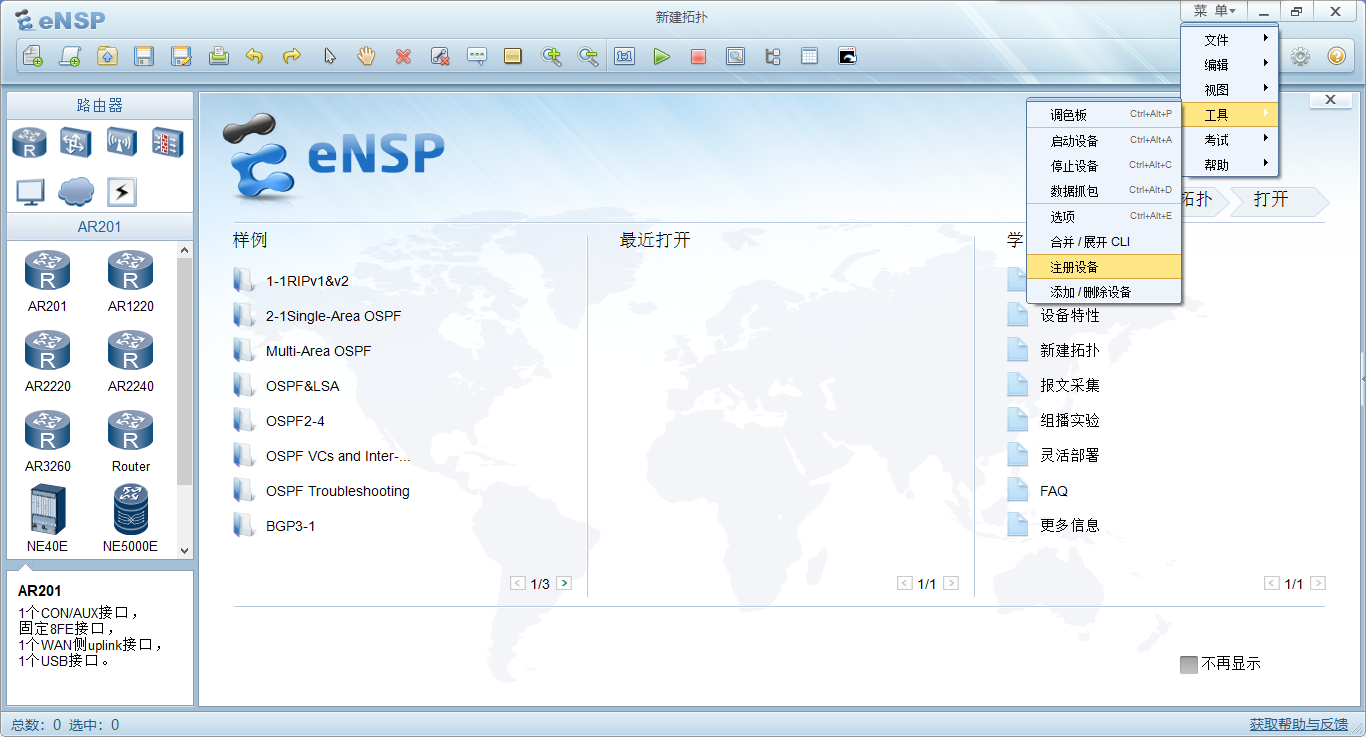Click the show grid icon
The width and height of the screenshot is (1366, 737).
pyautogui.click(x=809, y=57)
